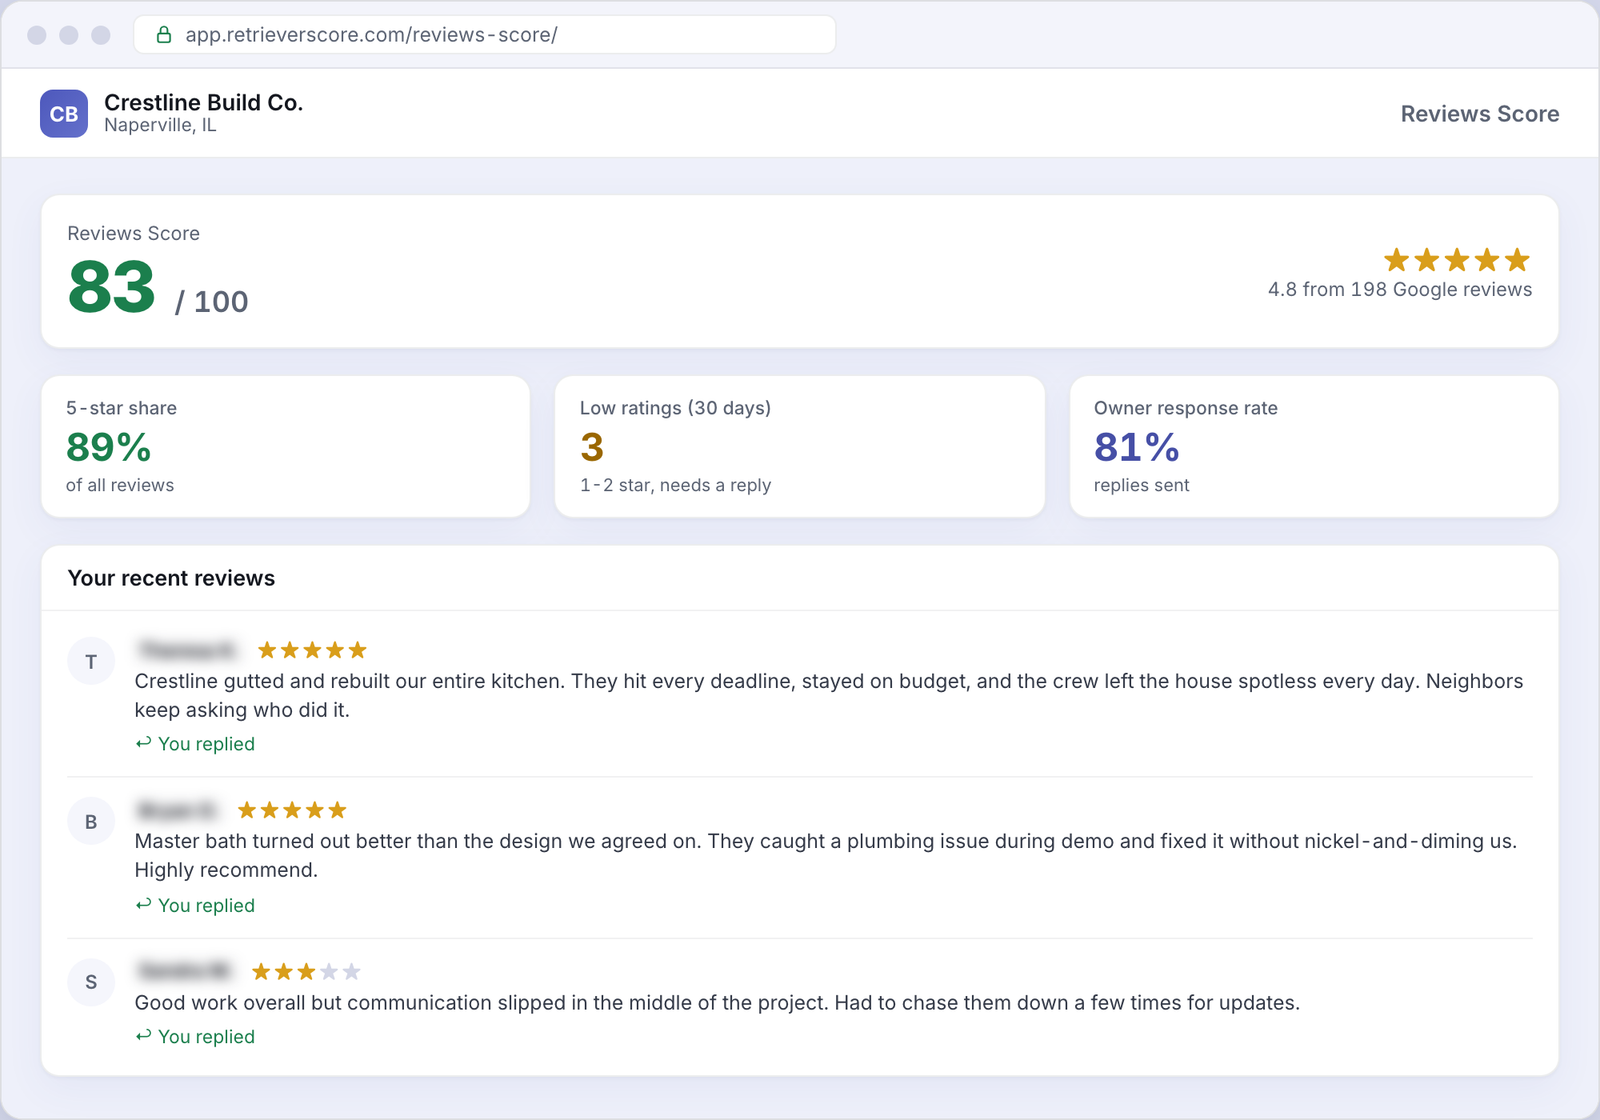
Task: Click the 83 score number
Action: click(x=111, y=287)
